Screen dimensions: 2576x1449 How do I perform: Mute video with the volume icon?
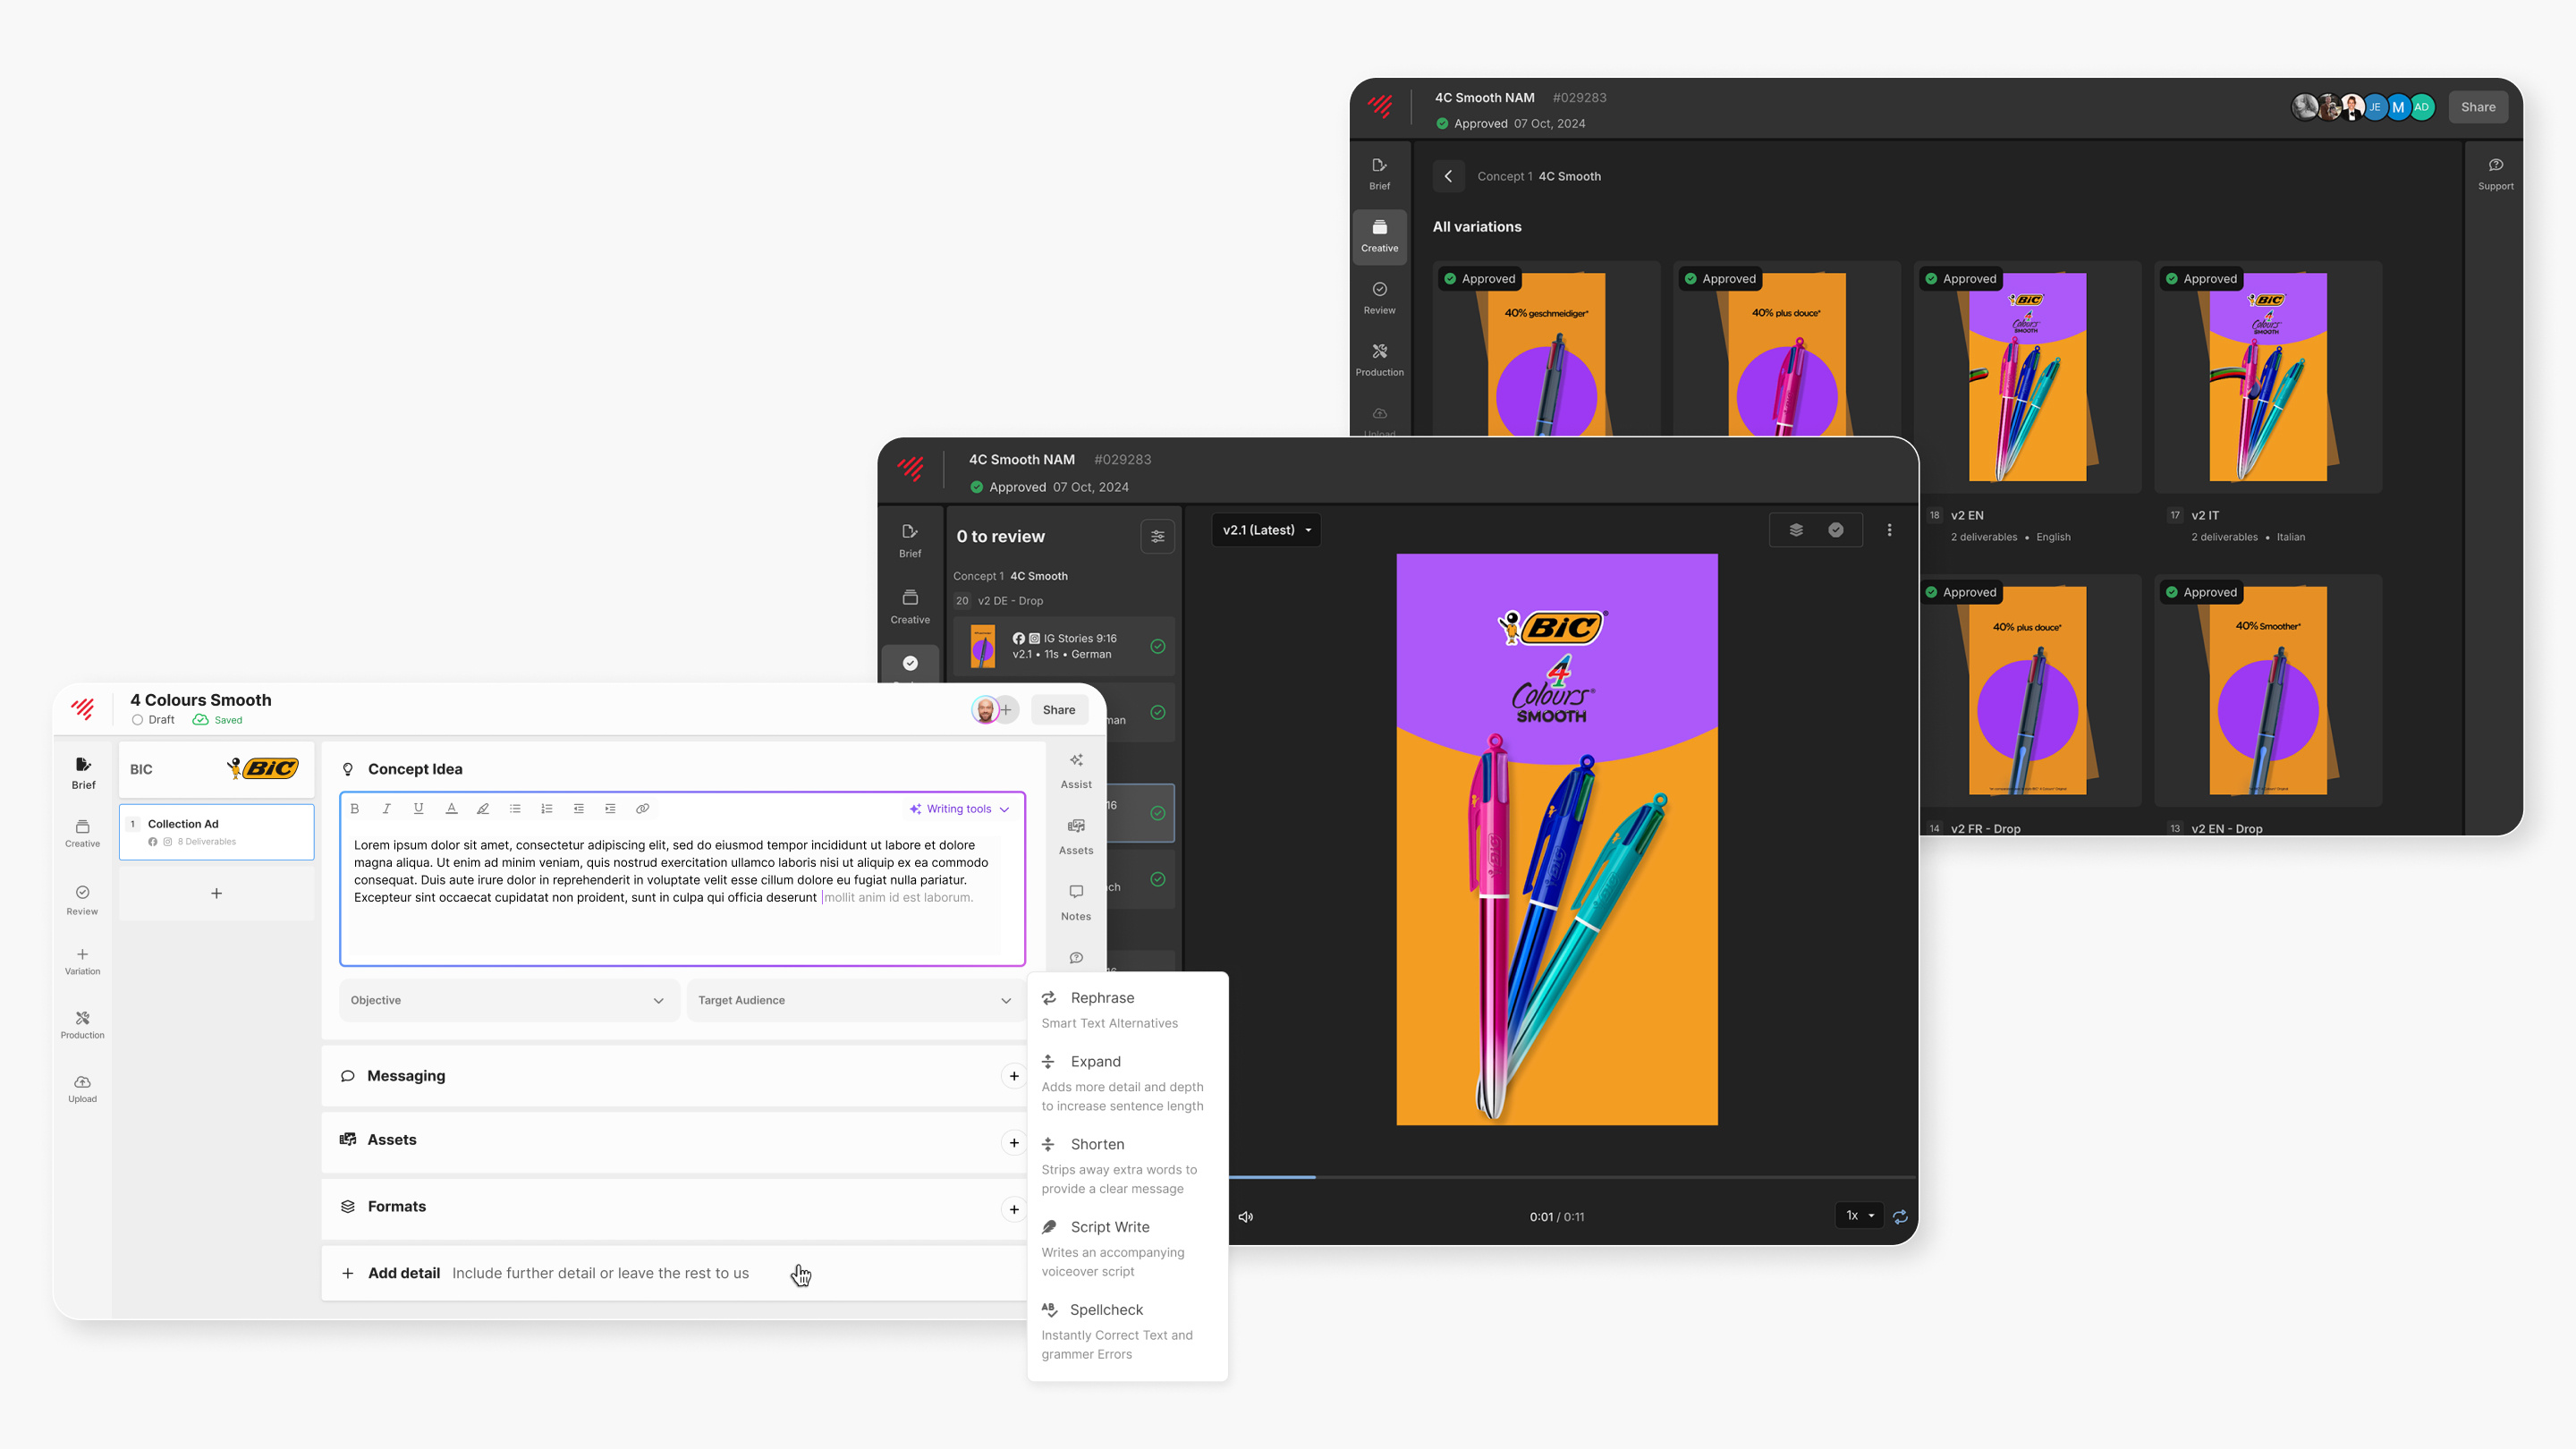coord(1245,1217)
